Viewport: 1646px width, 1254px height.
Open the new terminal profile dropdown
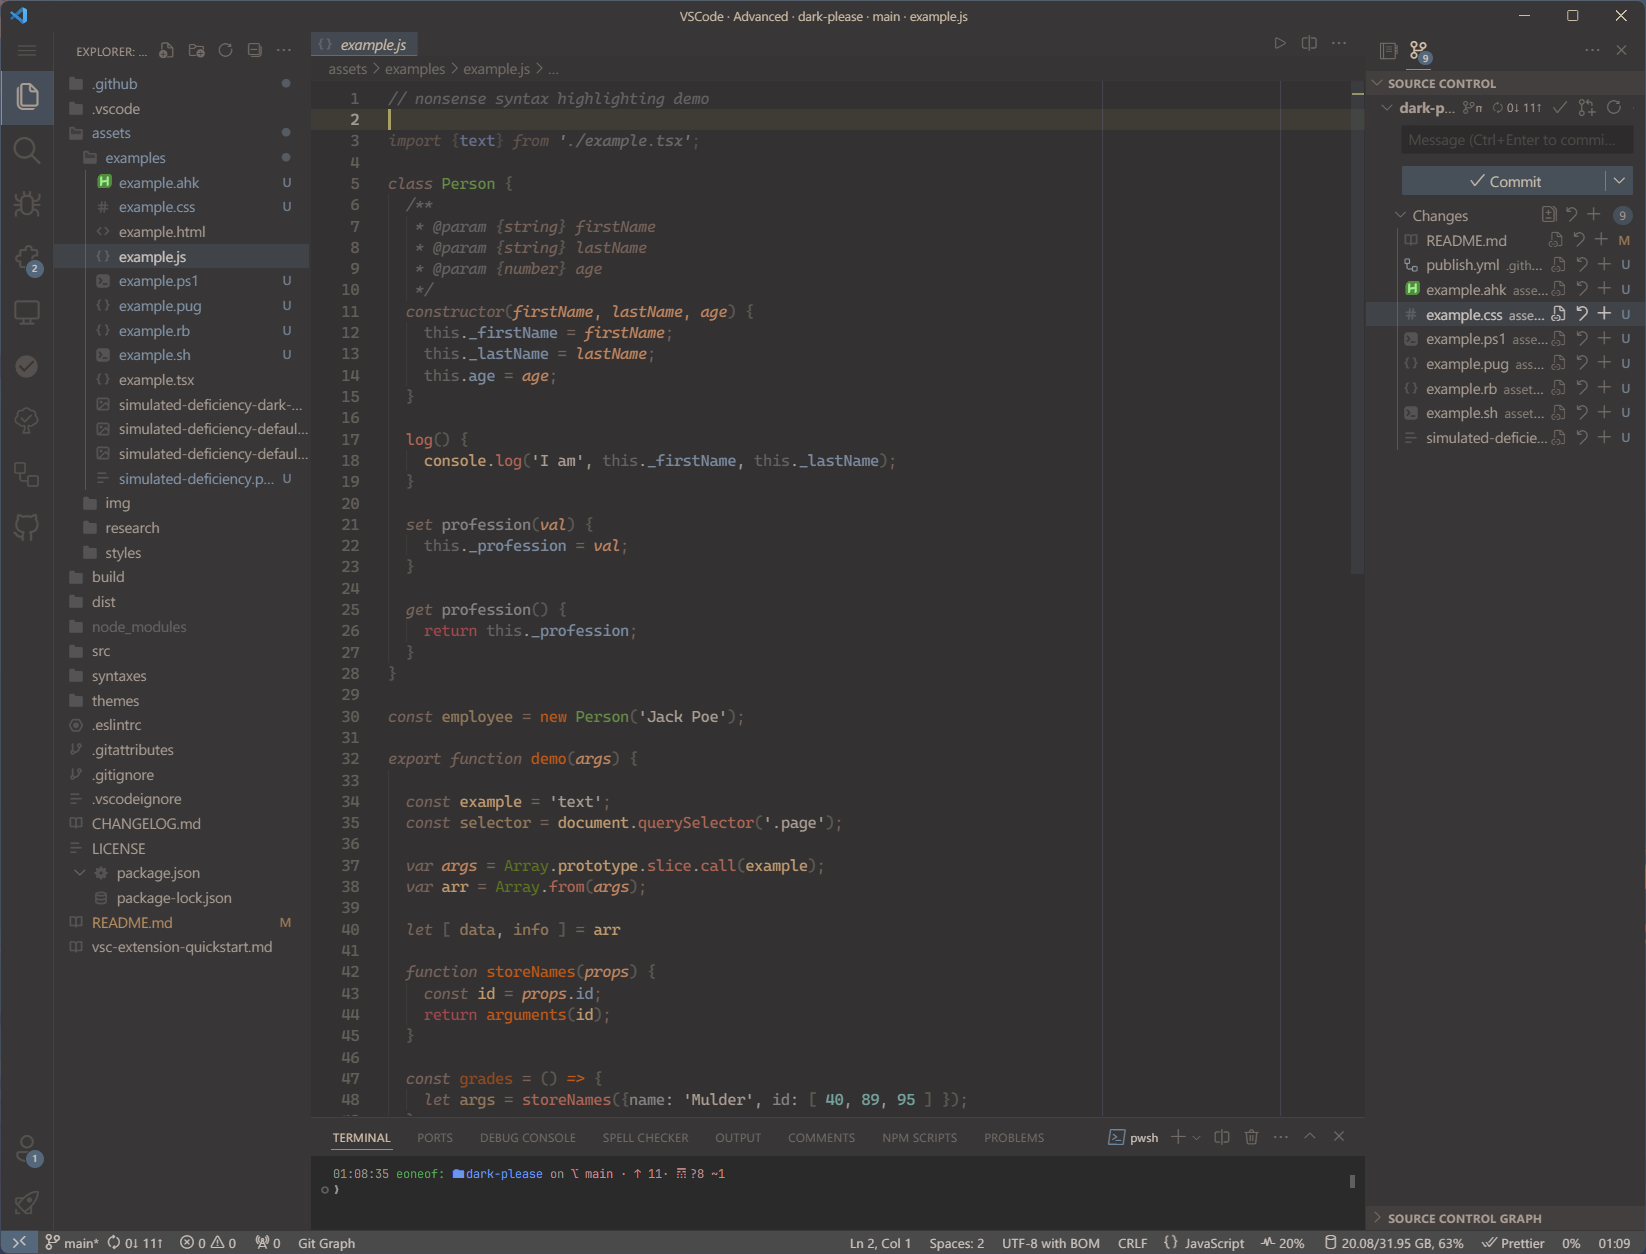(x=1196, y=1138)
